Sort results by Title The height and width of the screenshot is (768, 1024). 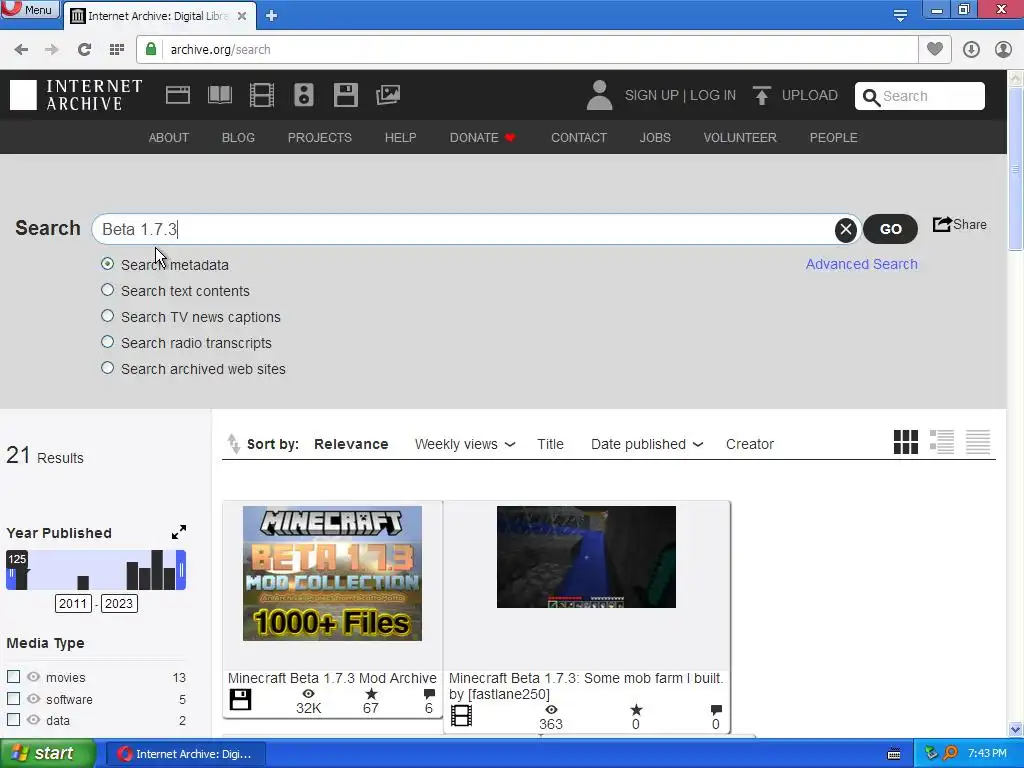pos(550,444)
